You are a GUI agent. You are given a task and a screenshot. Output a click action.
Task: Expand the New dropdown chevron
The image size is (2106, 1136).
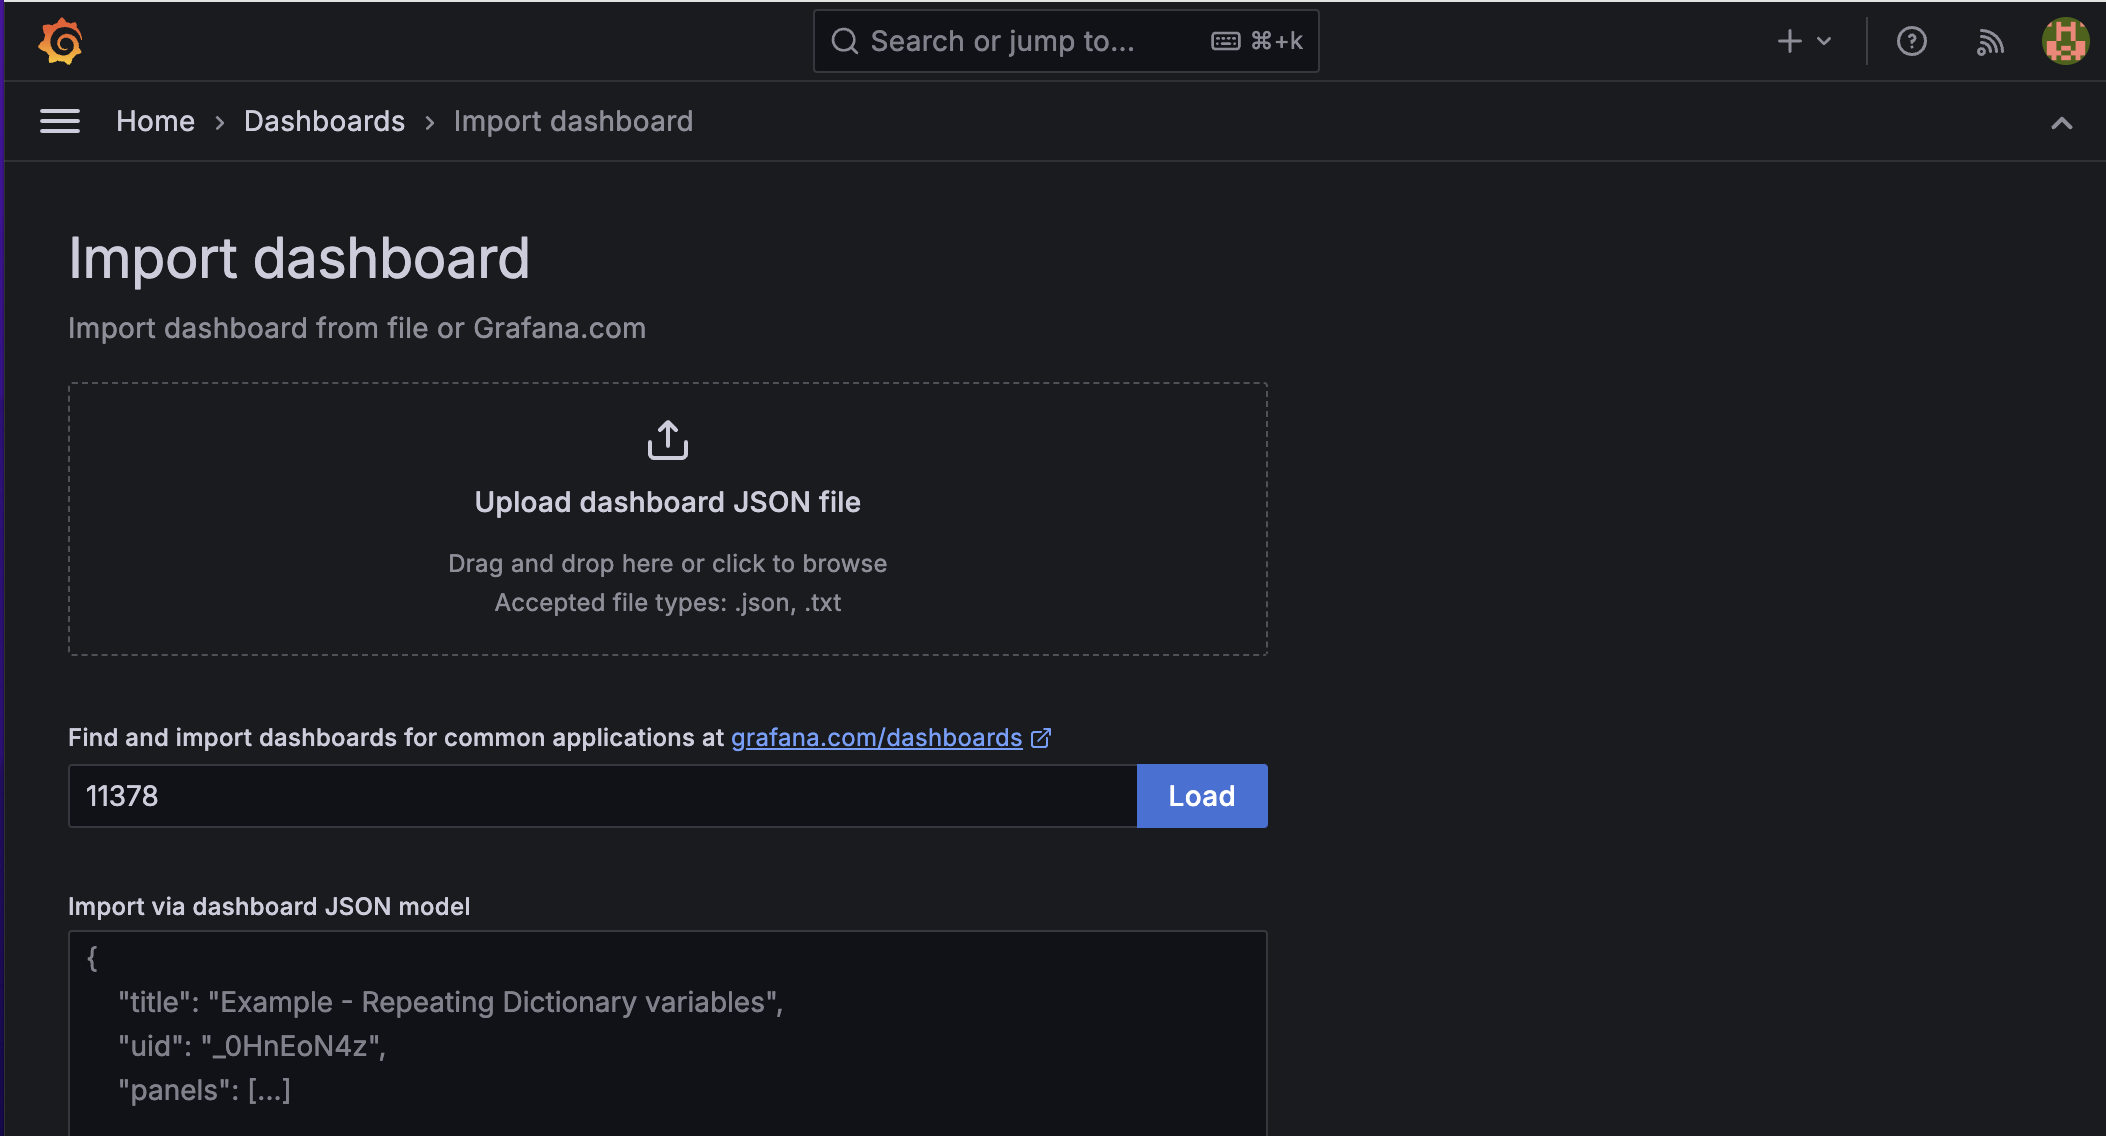coord(1824,41)
